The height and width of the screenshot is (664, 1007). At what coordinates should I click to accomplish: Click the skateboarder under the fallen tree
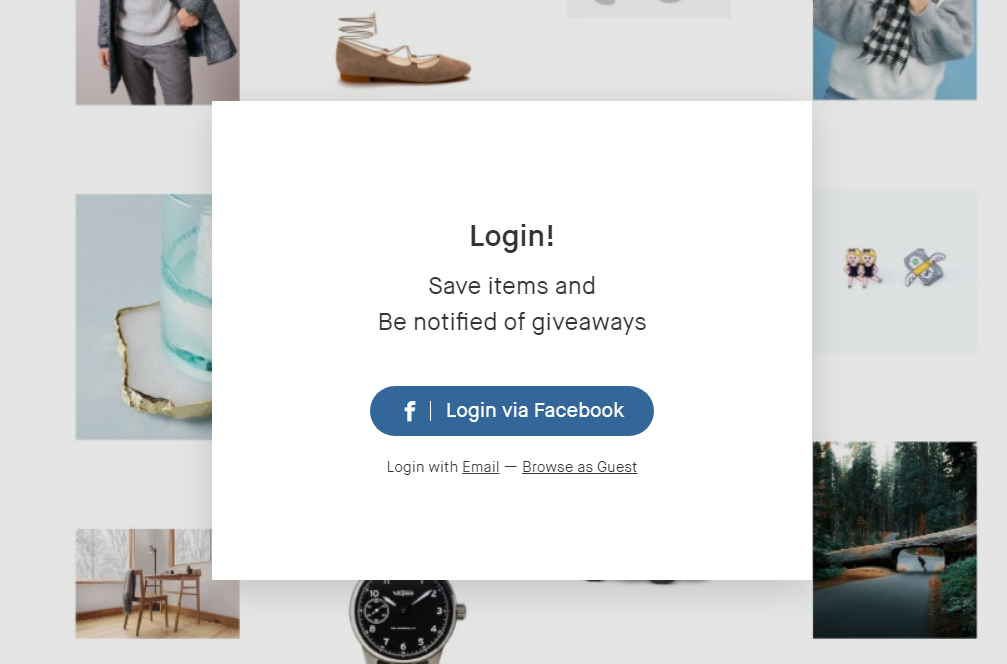click(923, 564)
